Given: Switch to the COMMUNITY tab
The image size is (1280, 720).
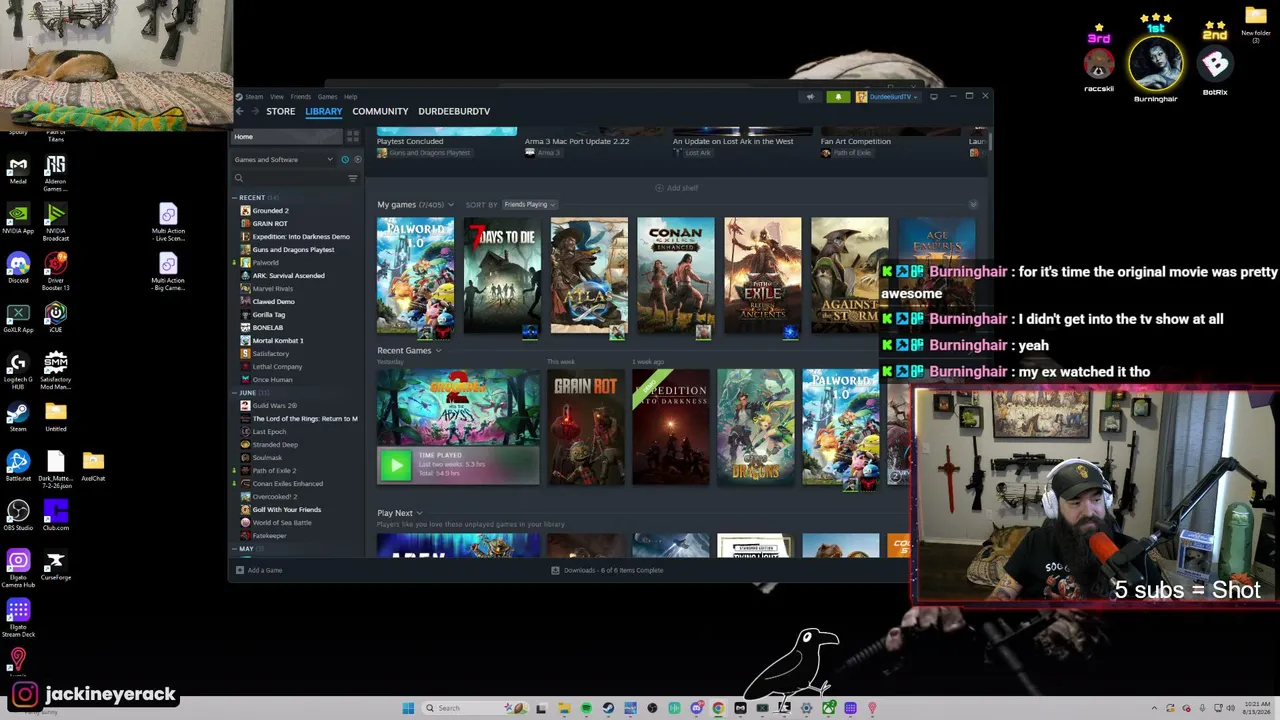Looking at the screenshot, I should 380,111.
